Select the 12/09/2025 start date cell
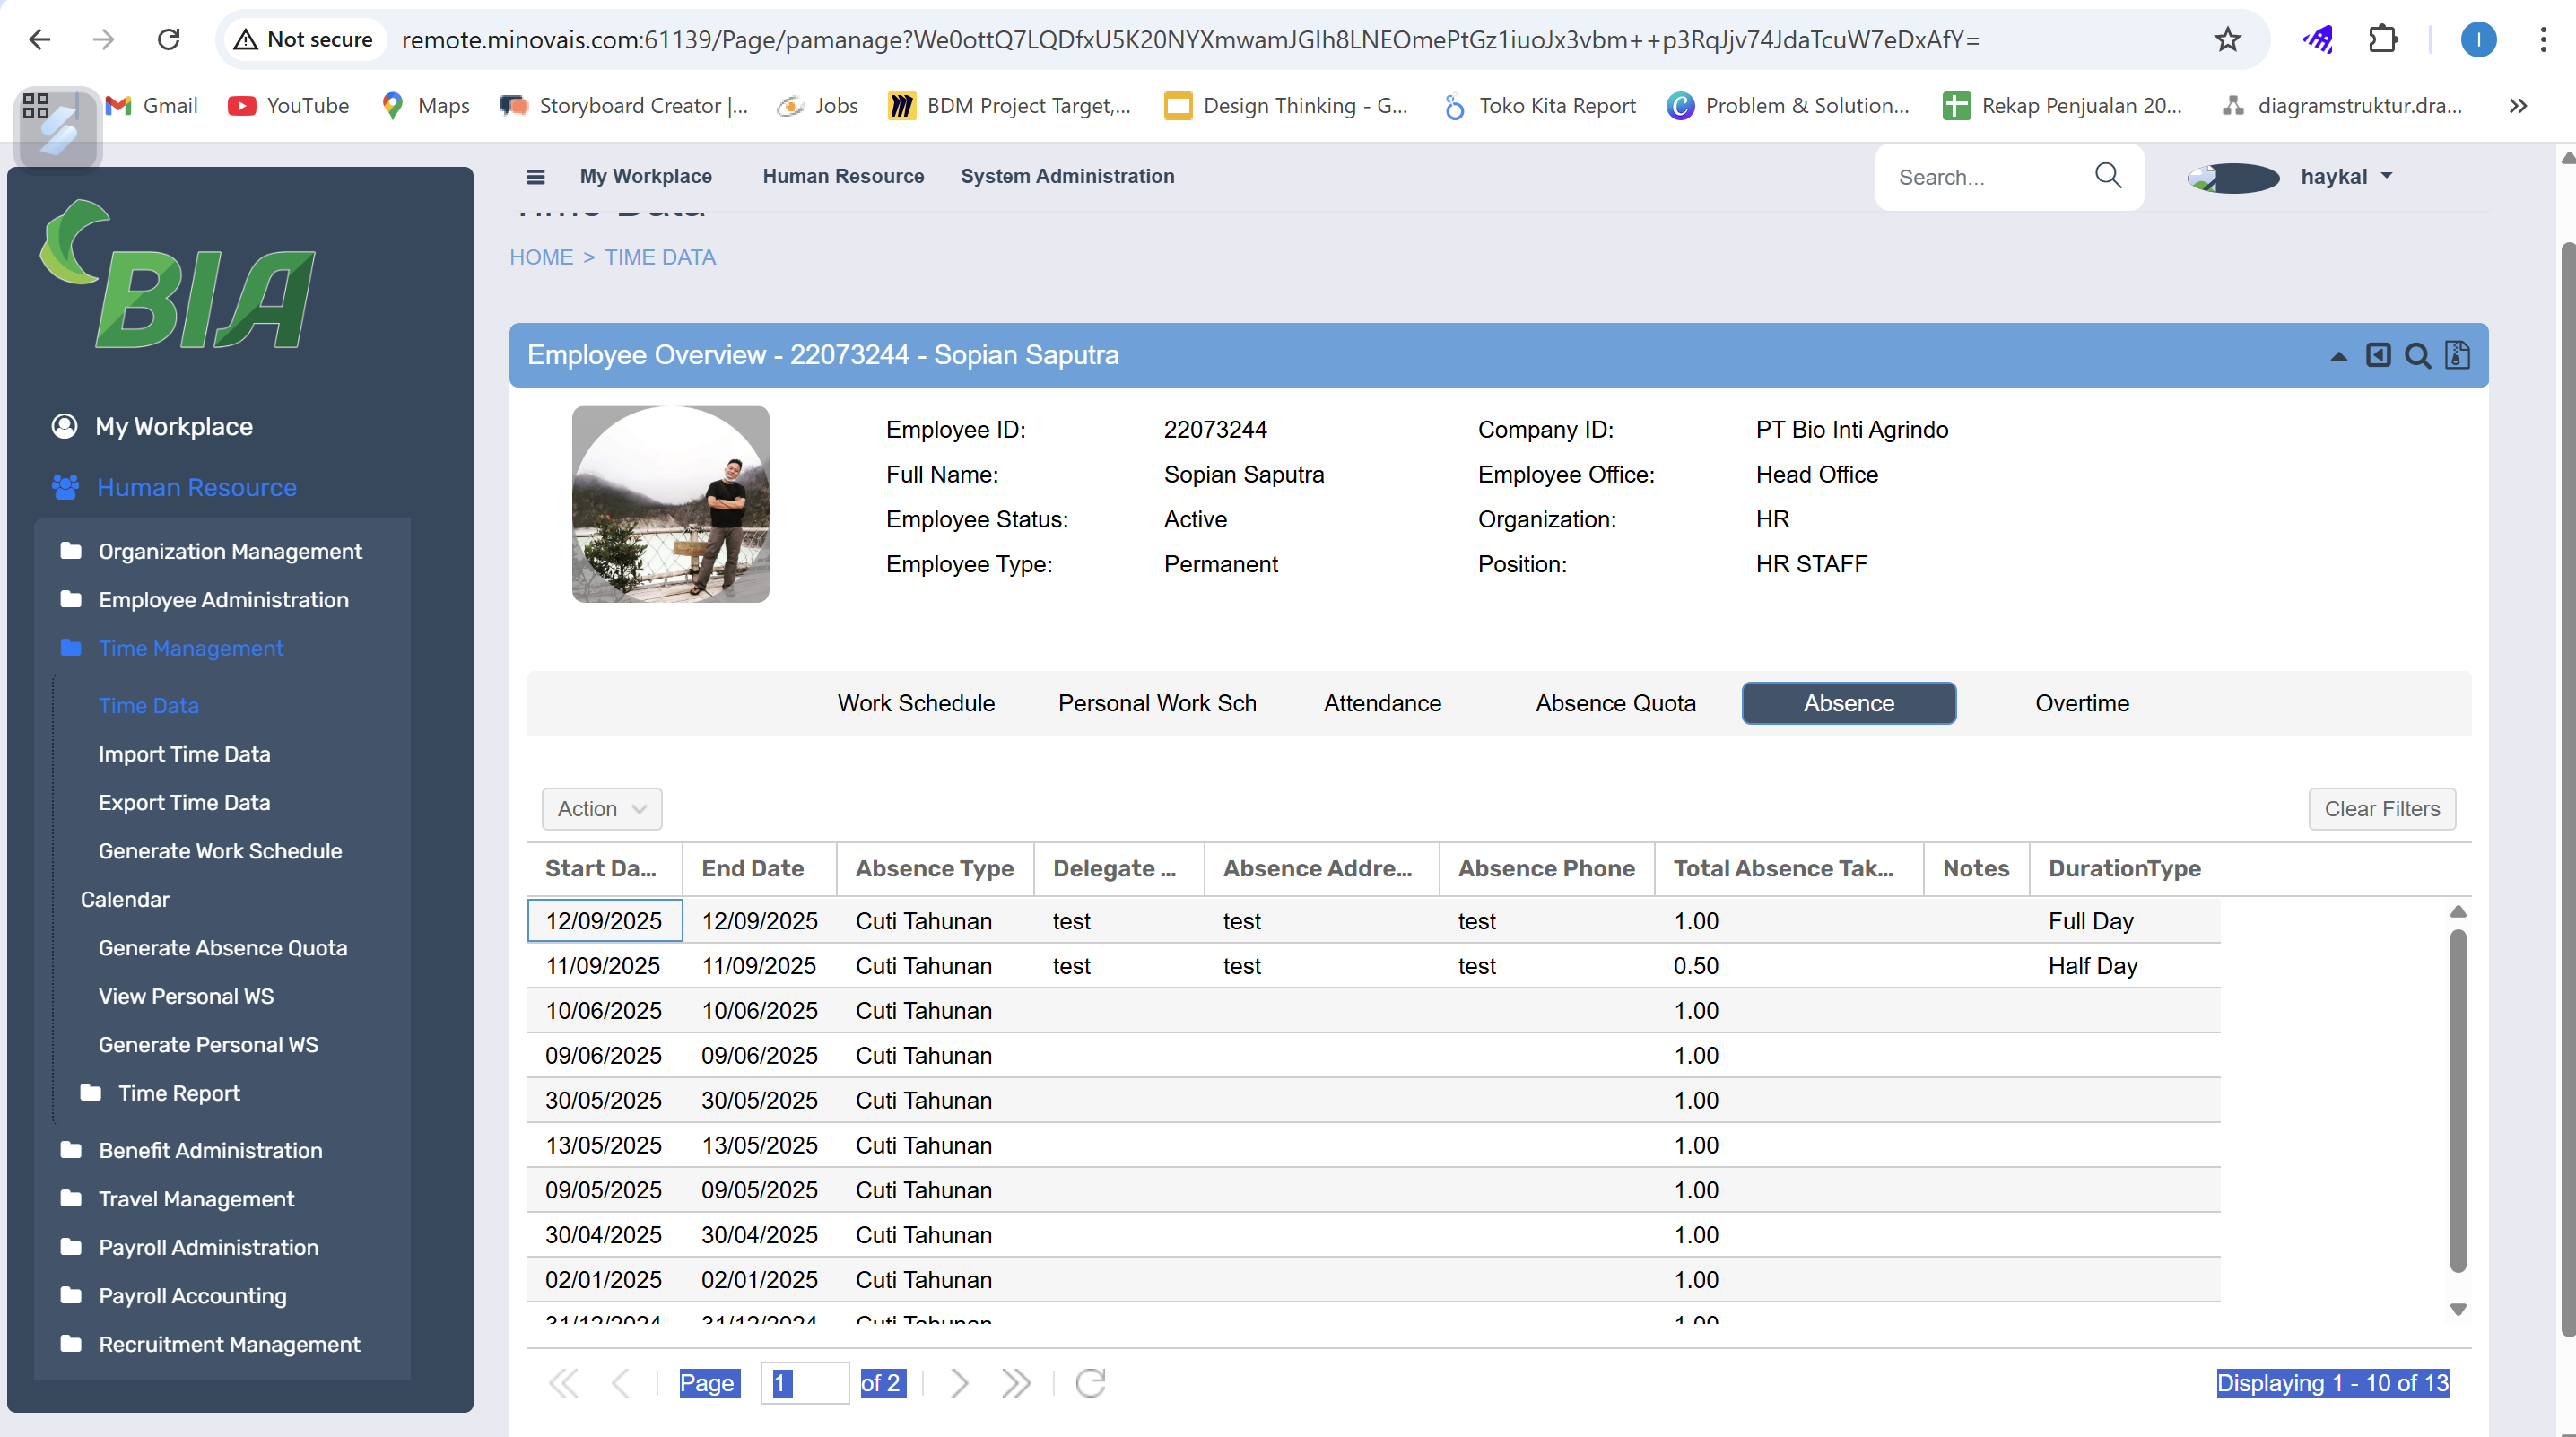This screenshot has height=1437, width=2576. point(604,921)
